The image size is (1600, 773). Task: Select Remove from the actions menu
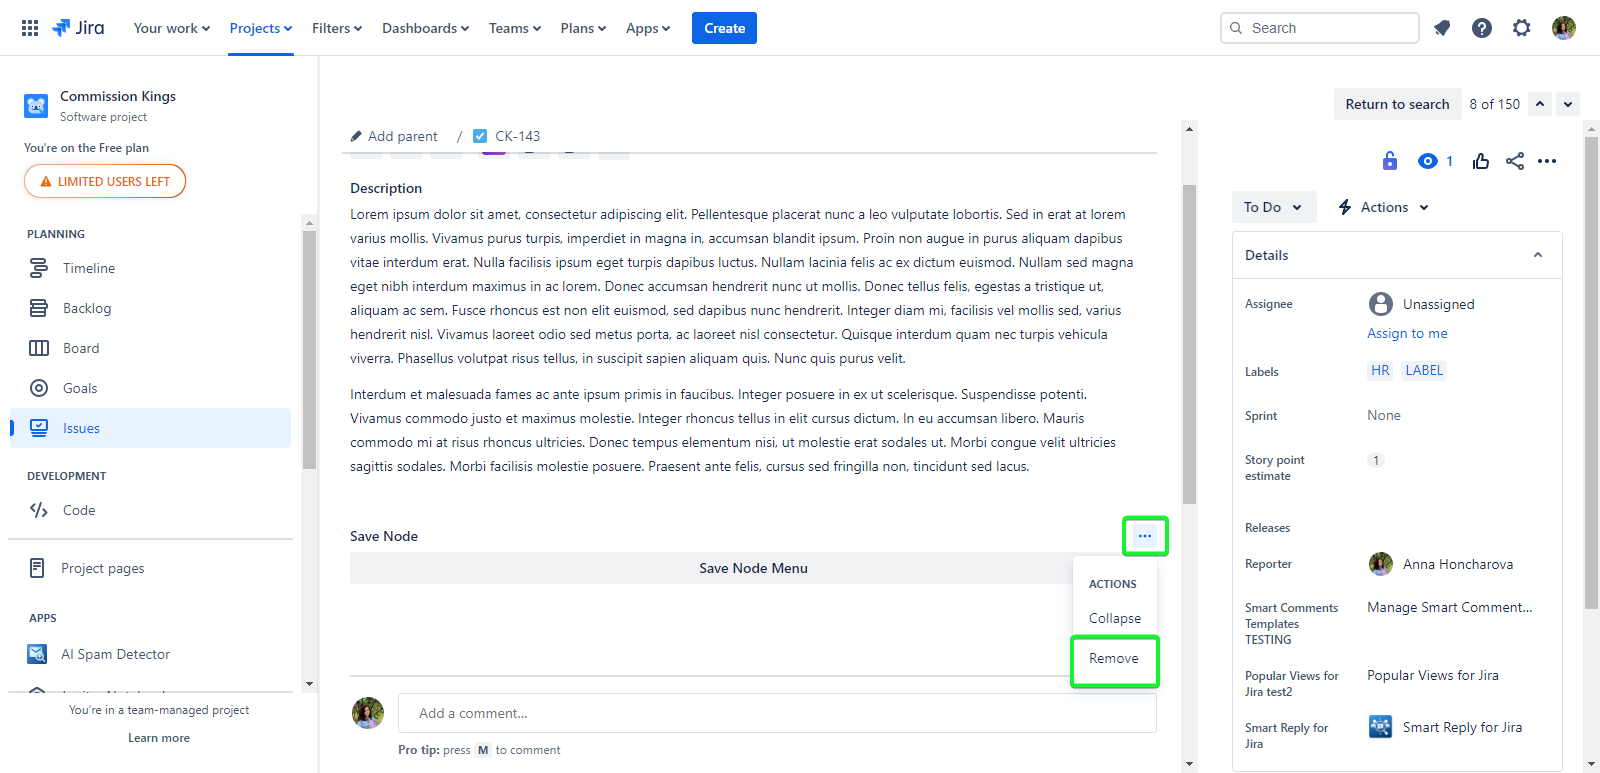point(1114,659)
